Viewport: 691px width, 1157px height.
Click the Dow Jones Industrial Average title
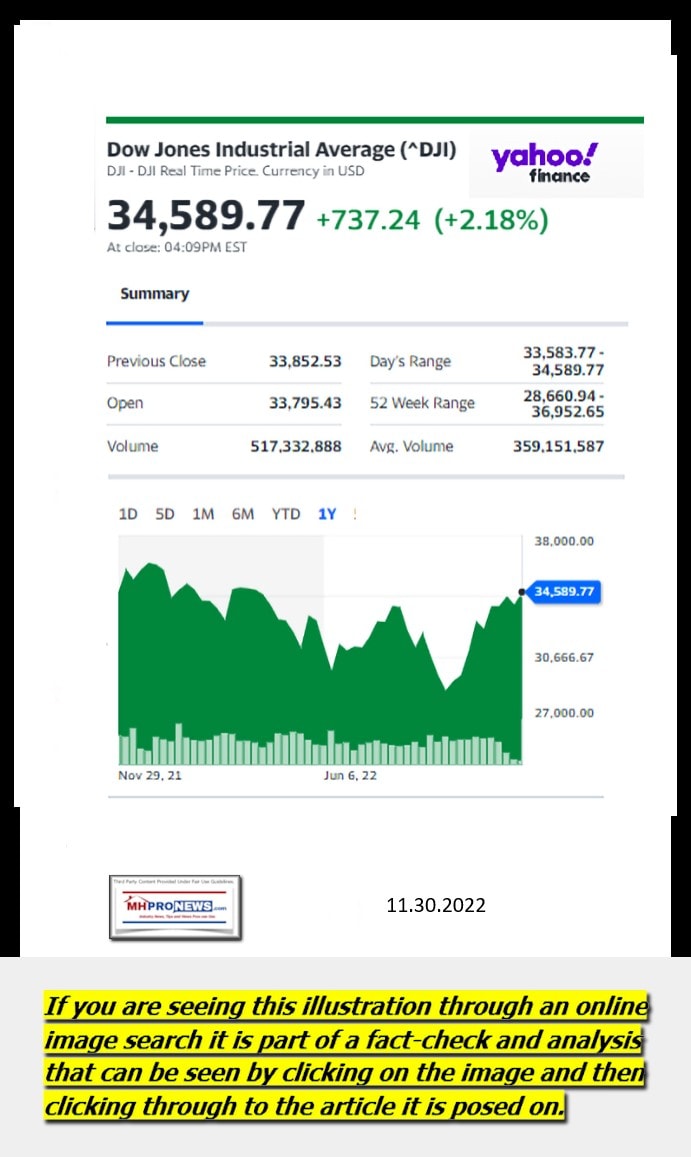(x=281, y=149)
